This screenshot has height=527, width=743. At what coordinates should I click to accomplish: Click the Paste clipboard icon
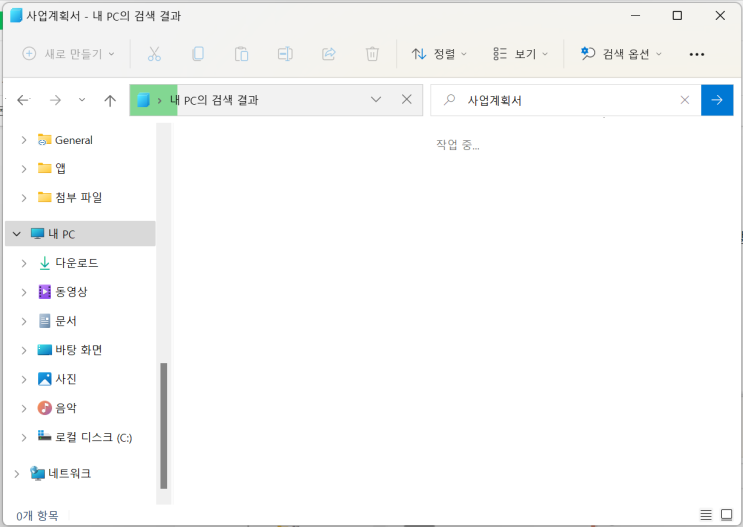241,54
